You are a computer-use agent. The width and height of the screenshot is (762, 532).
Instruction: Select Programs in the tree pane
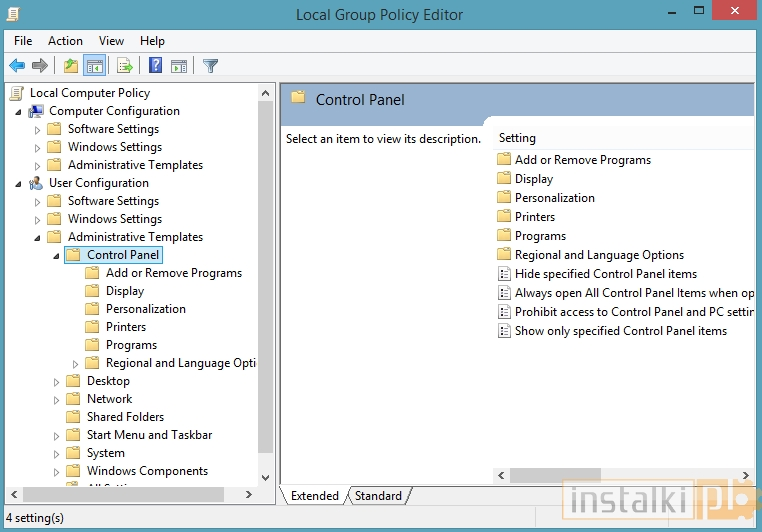click(x=131, y=345)
